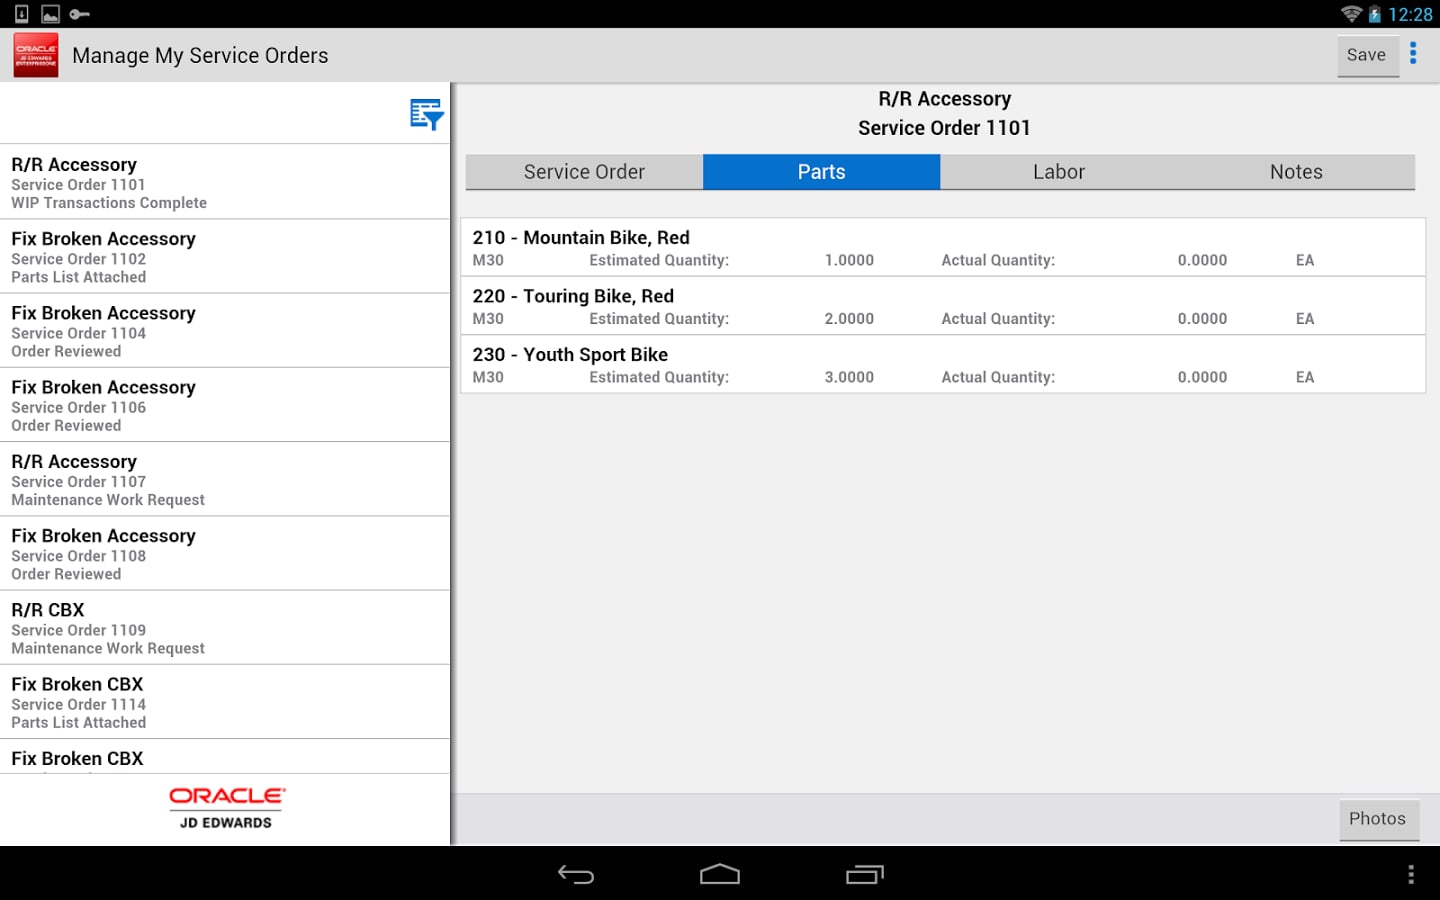This screenshot has width=1440, height=900.
Task: Select Service Order 1101 in the list
Action: click(225, 182)
